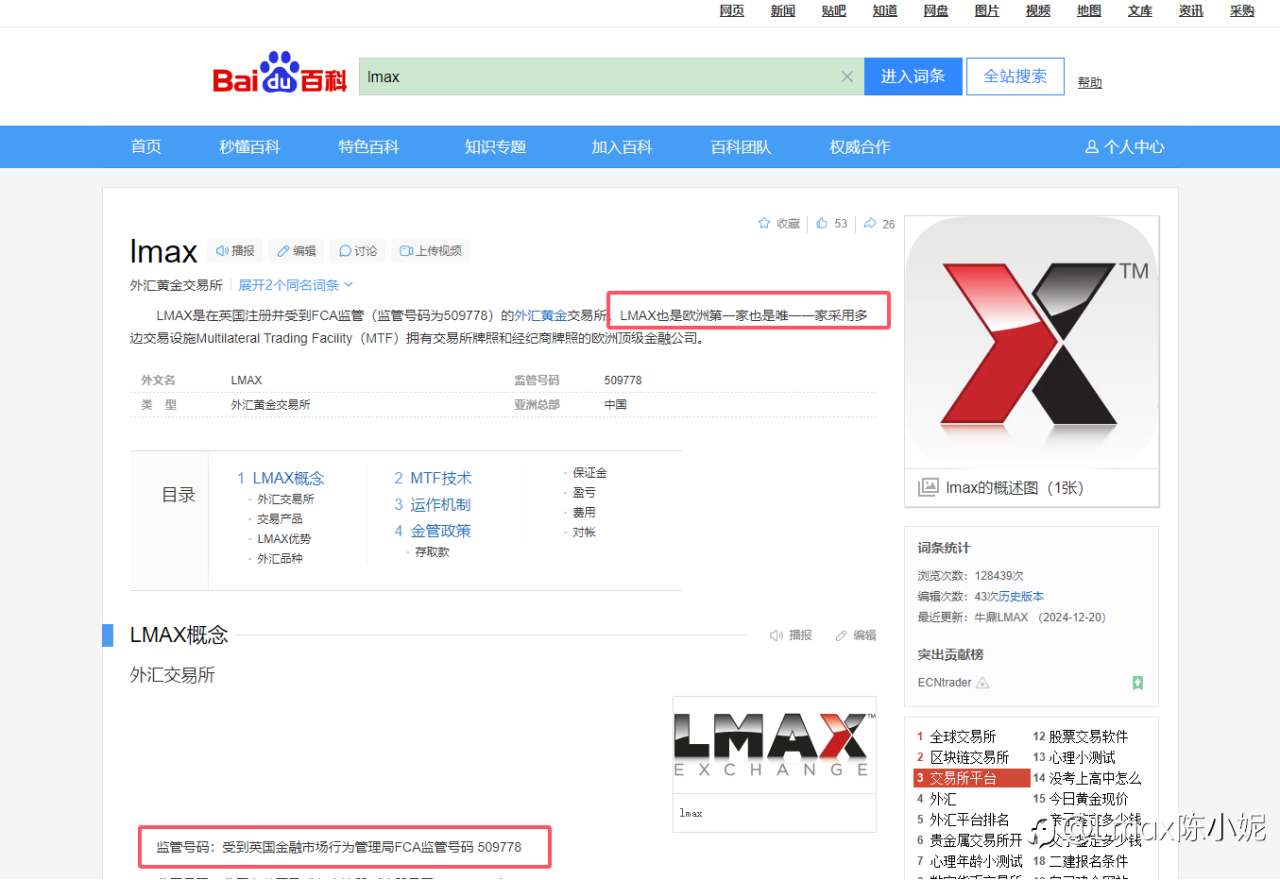Click the 新闻 top link
The image size is (1280, 880).
pos(783,11)
